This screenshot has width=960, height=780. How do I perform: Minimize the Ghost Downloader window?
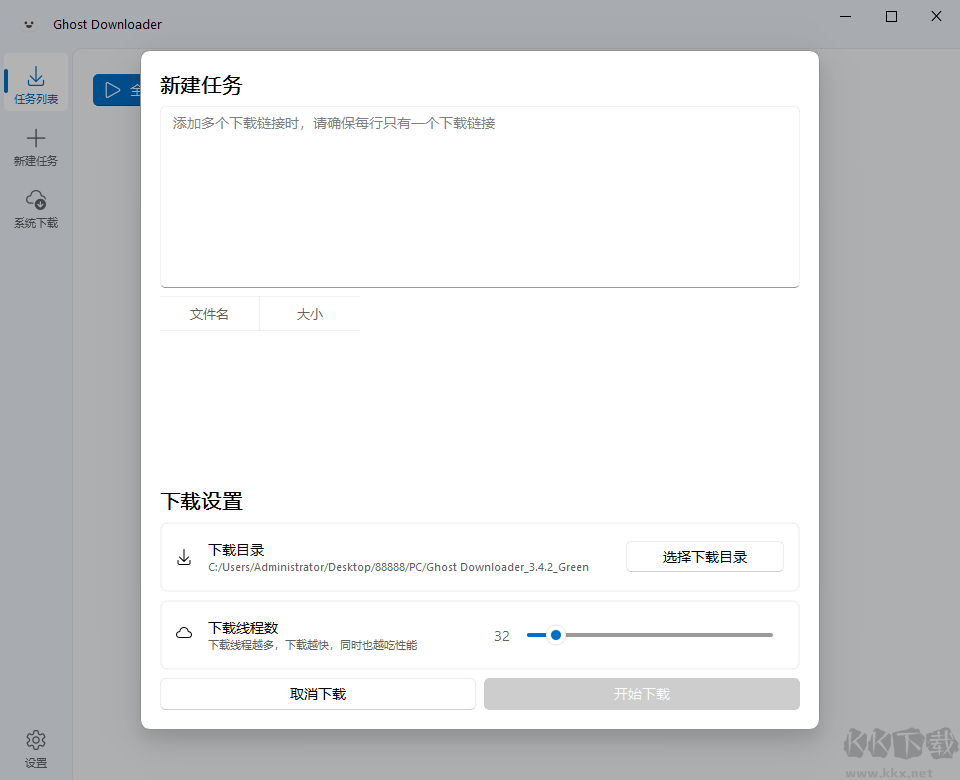point(845,16)
